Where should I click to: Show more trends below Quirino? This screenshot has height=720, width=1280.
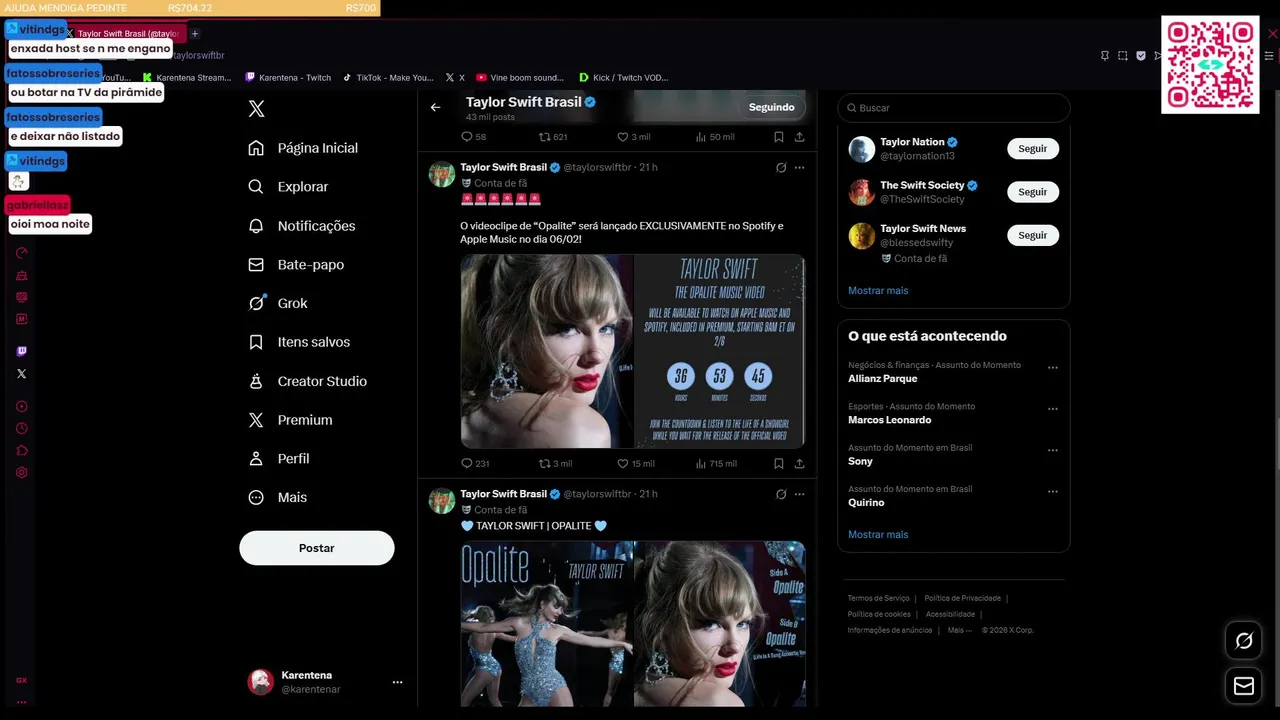click(878, 534)
